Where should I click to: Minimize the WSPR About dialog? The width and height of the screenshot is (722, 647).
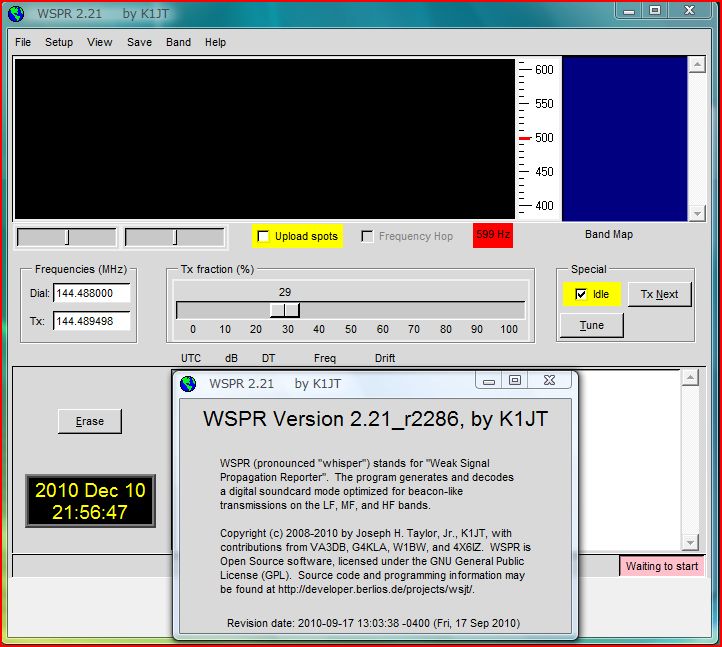[x=487, y=381]
